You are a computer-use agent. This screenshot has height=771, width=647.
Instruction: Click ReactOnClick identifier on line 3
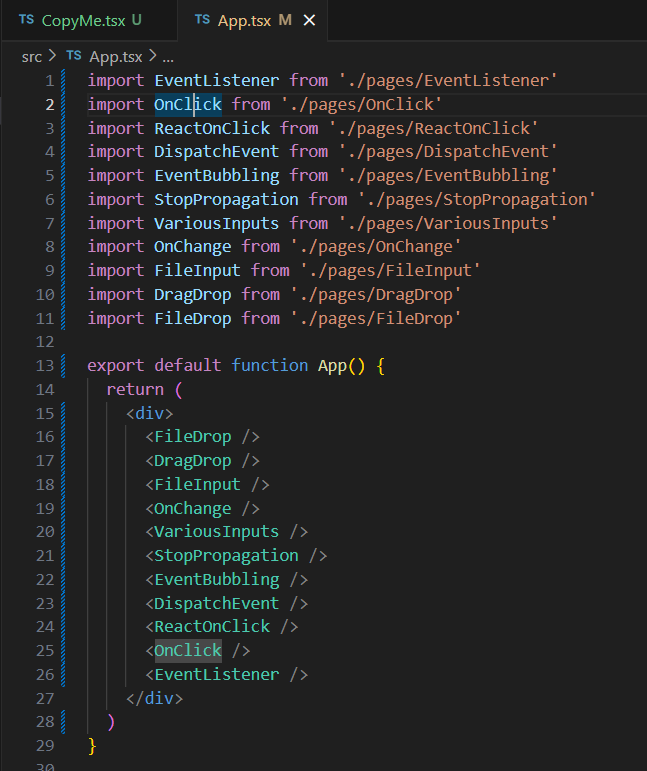coord(212,128)
